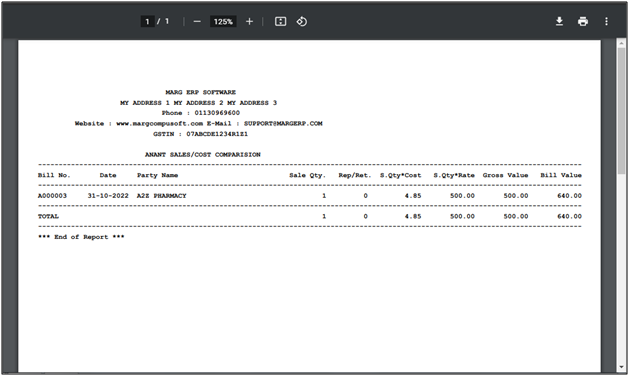The image size is (630, 376).
Task: Select the 125% zoom level field
Action: pos(223,22)
